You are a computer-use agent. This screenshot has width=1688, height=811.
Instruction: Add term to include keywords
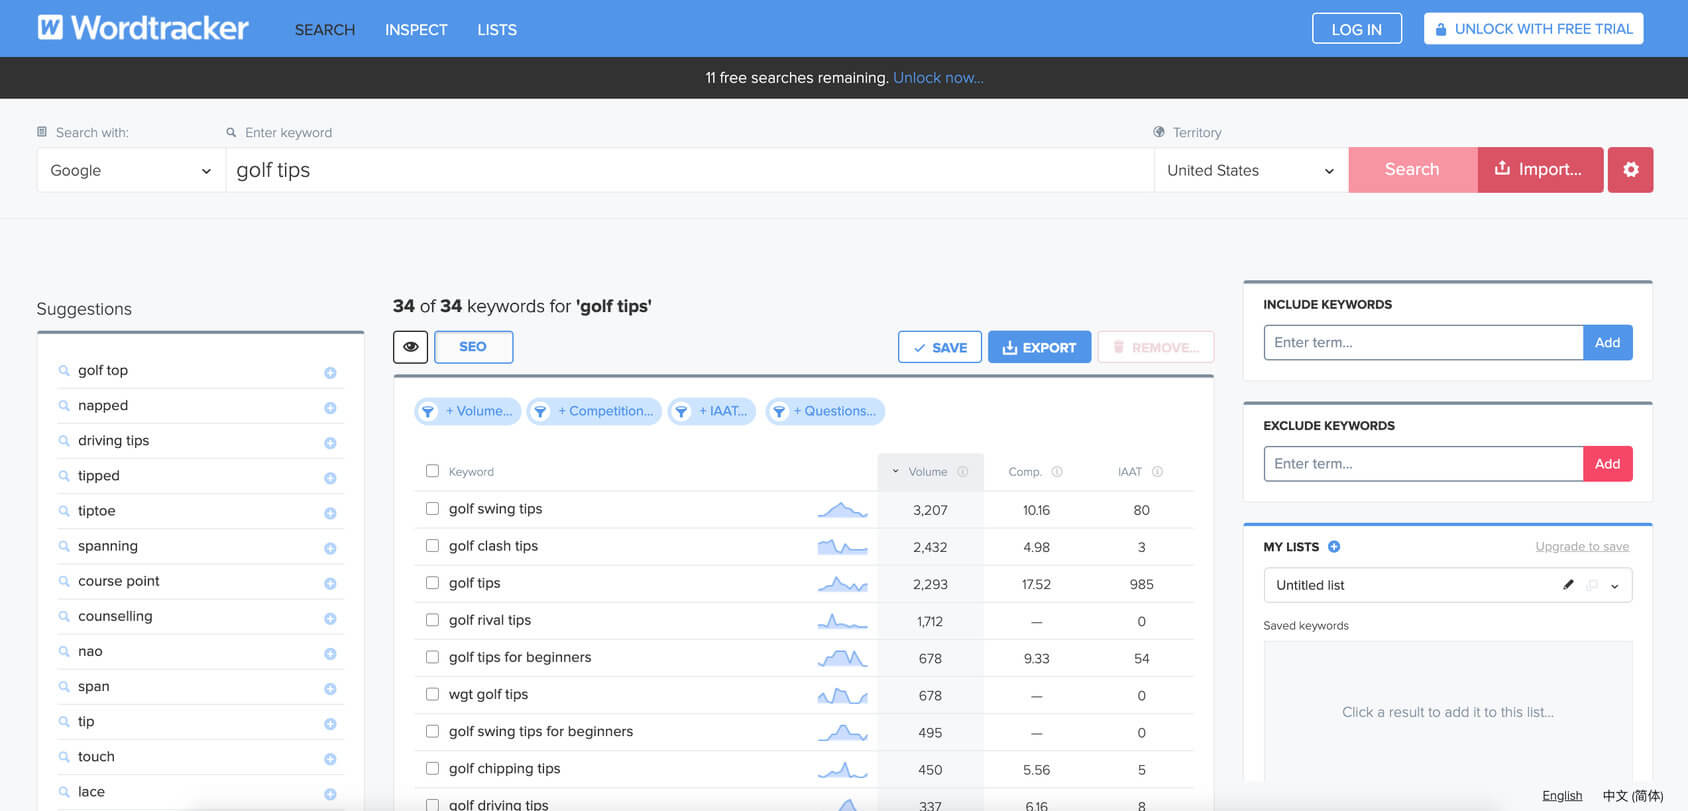click(x=1607, y=342)
